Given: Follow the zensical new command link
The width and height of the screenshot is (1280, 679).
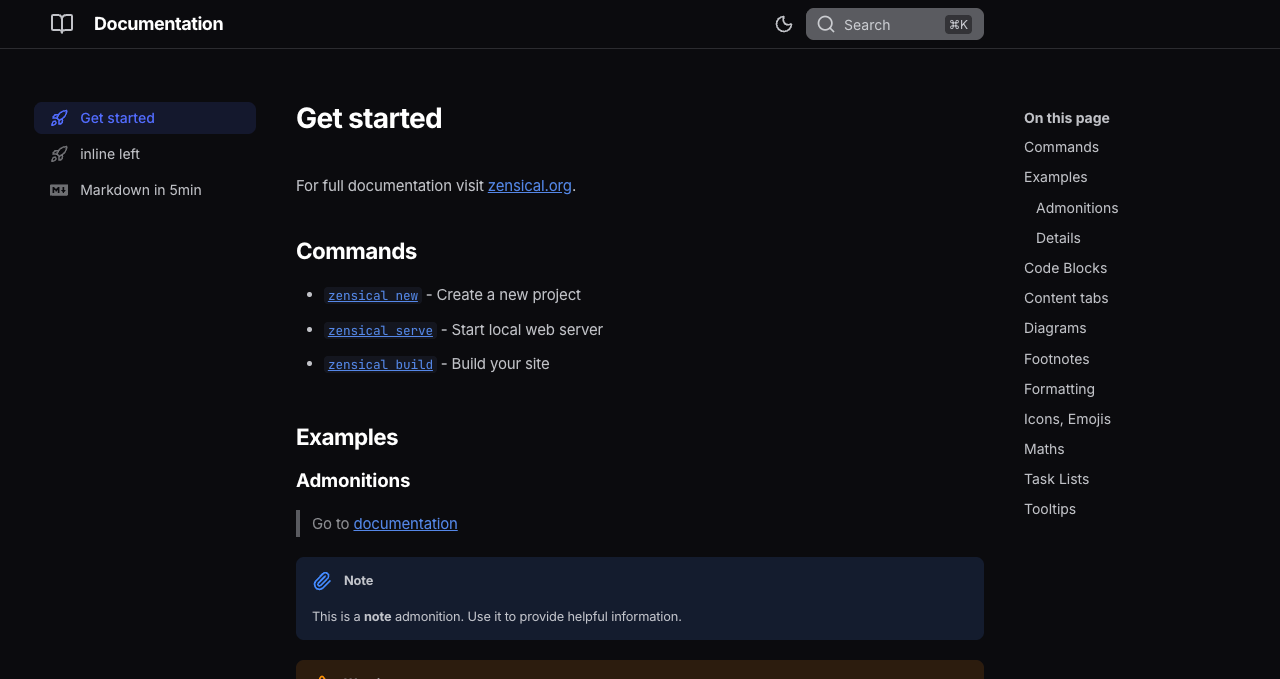Looking at the screenshot, I should tap(373, 296).
